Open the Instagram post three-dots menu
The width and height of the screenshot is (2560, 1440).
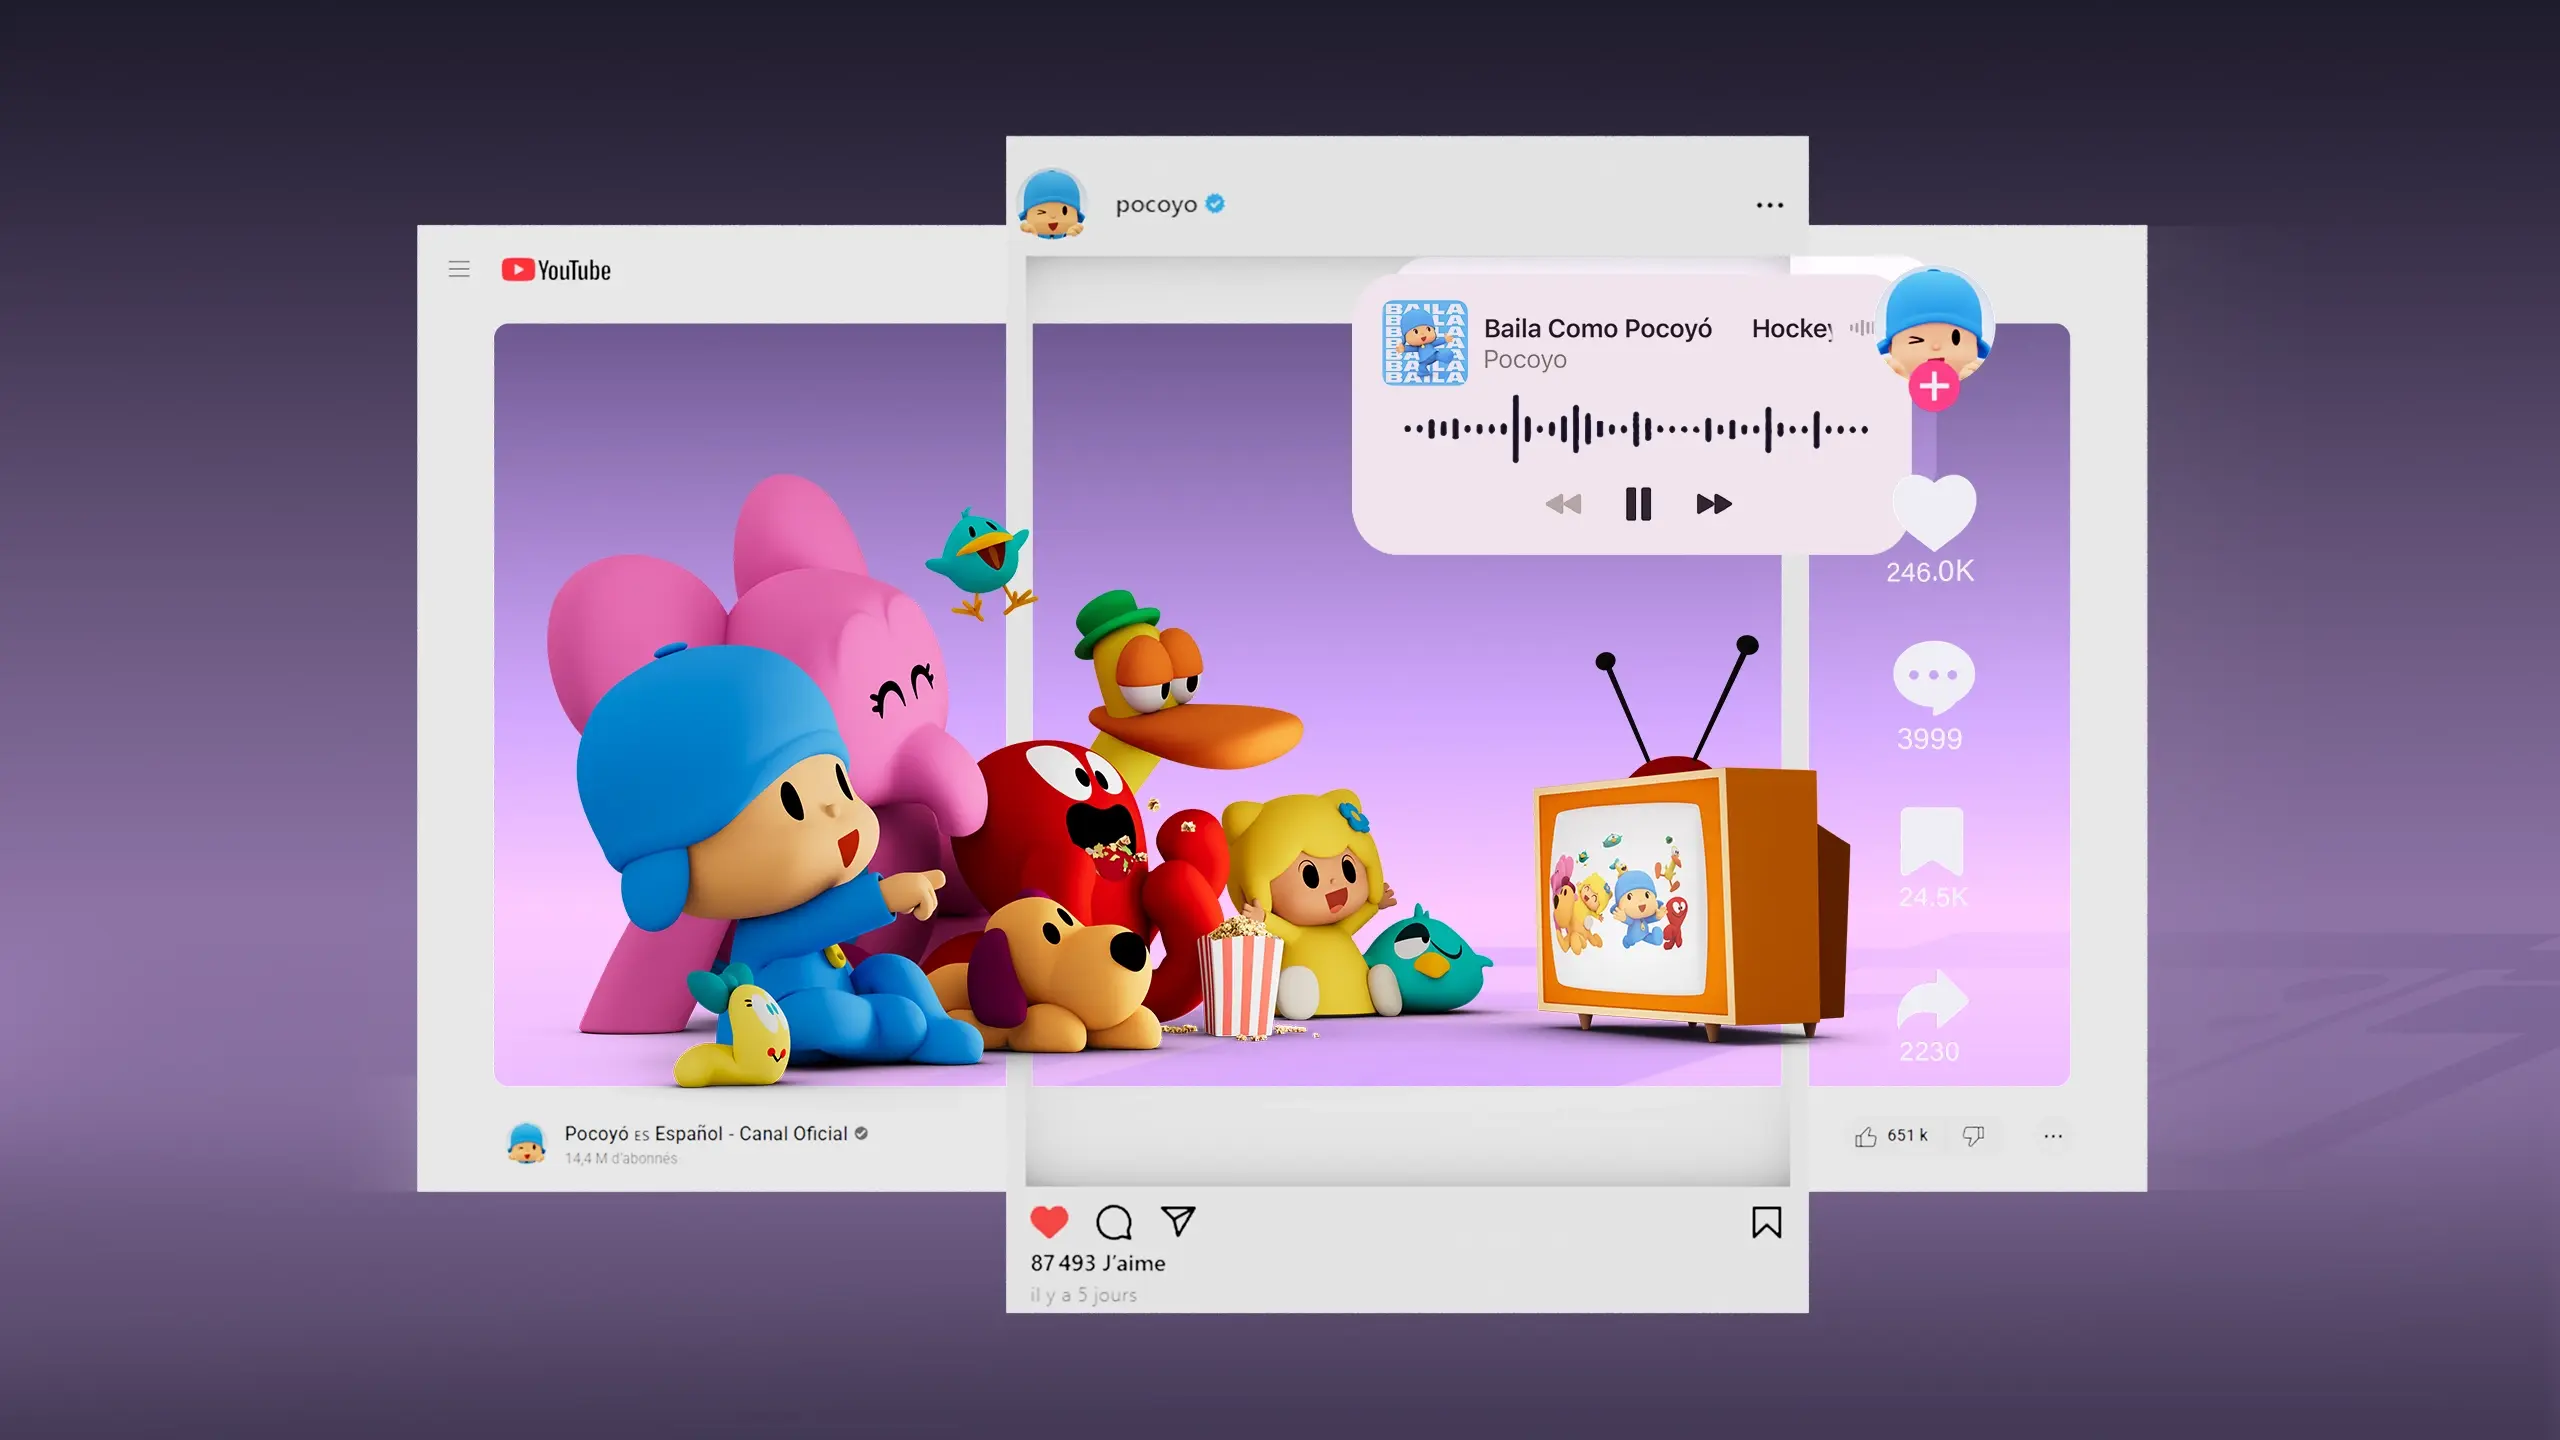1769,205
